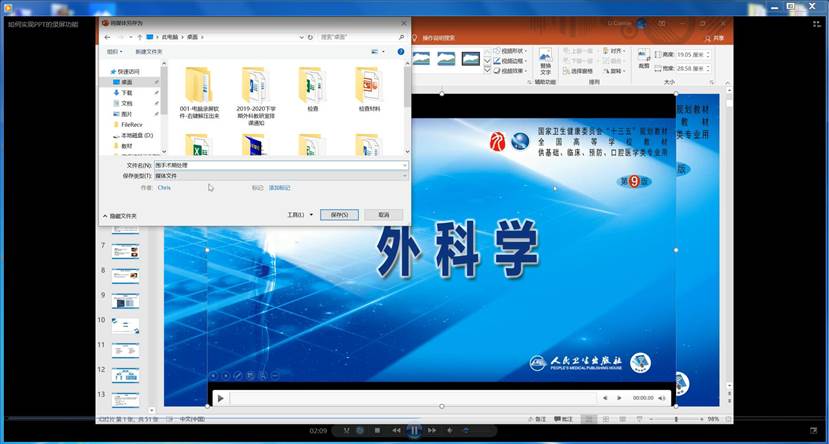Click 桌面 in the address breadcrumb
The height and width of the screenshot is (444, 829).
point(192,38)
